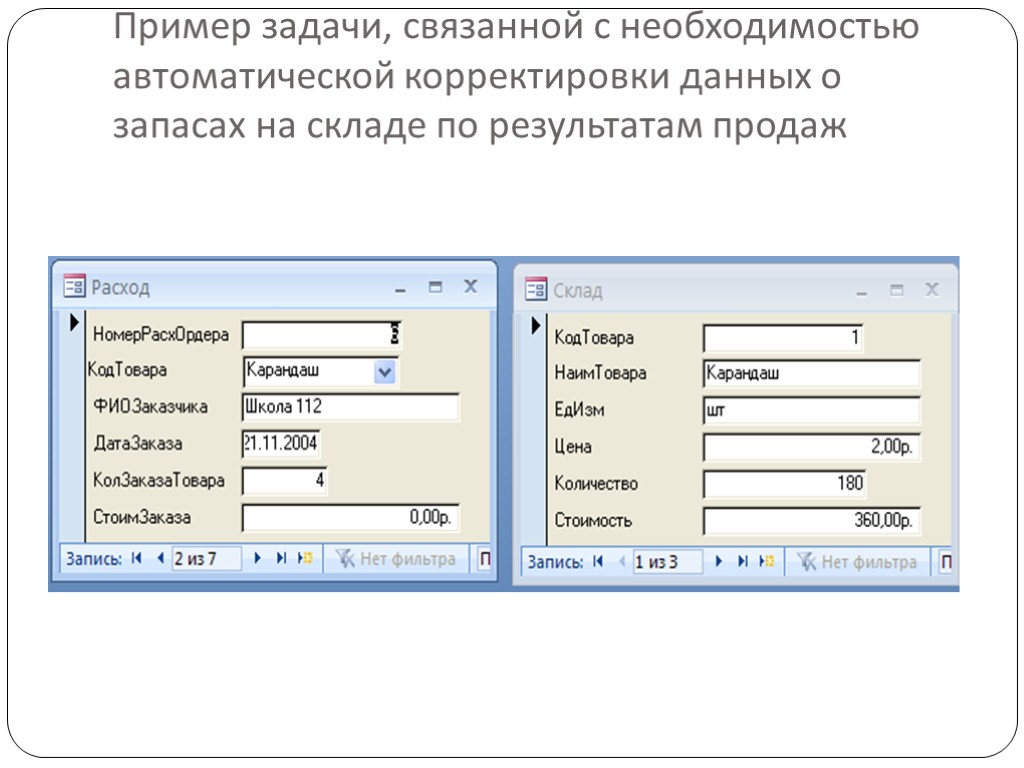Viewport: 1024px width, 768px height.
Task: Click the КодТовара field in Склад form
Action: 782,338
